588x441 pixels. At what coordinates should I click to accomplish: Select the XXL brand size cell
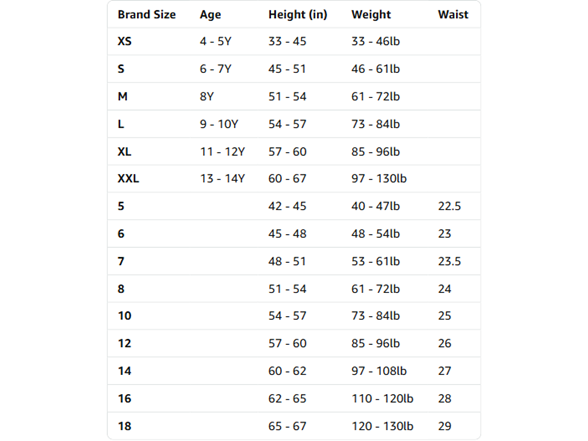tap(128, 178)
